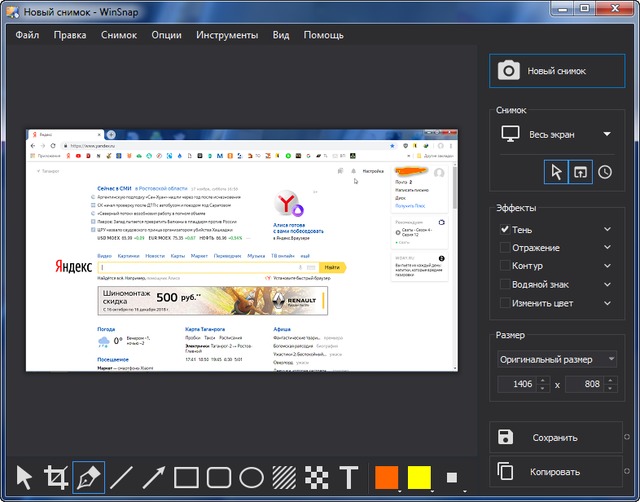Select the Arrow drawing tool
640x502 pixels.
(x=153, y=477)
